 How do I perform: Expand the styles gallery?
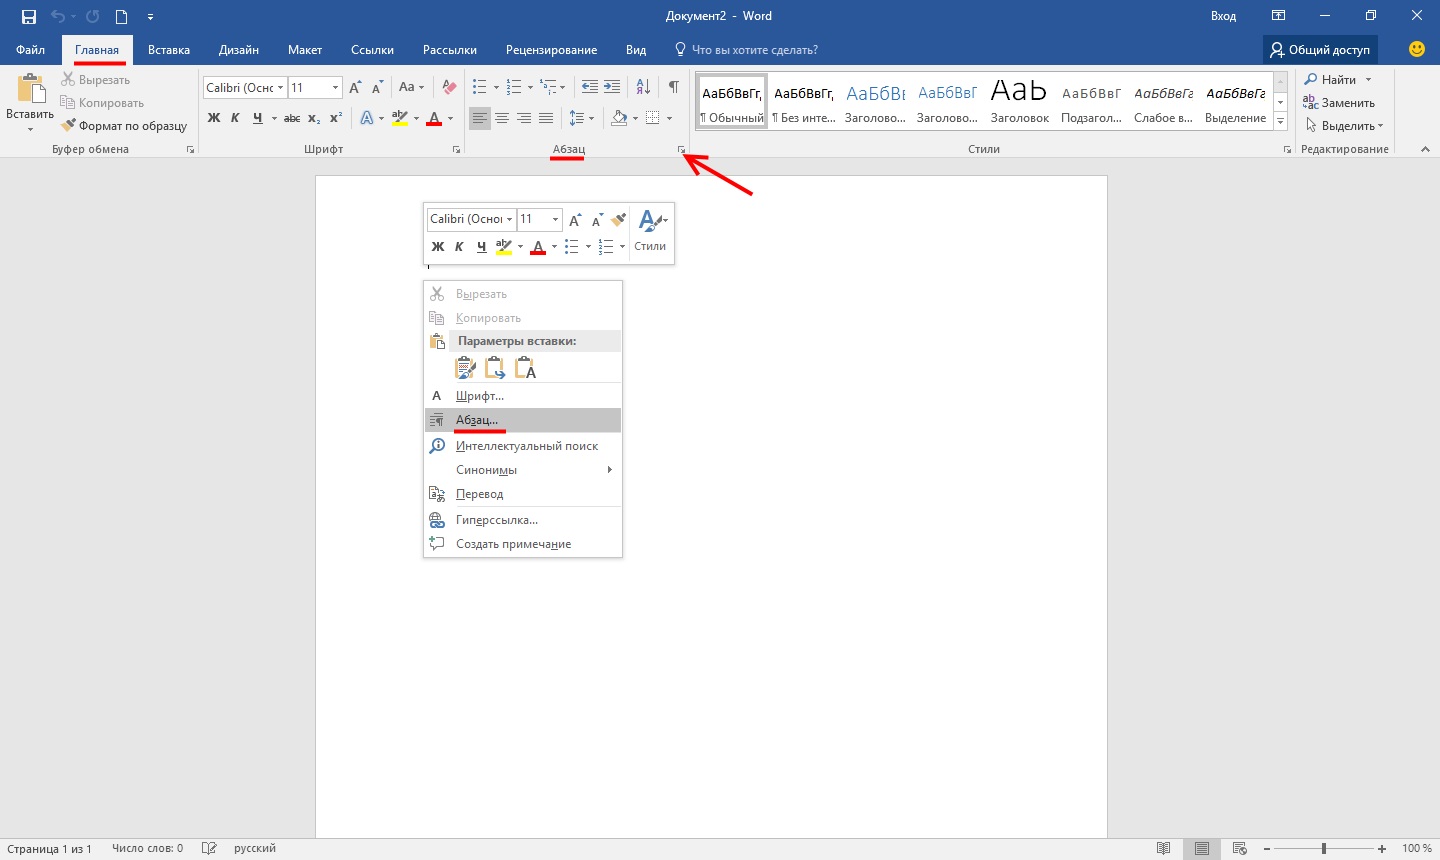click(x=1280, y=122)
